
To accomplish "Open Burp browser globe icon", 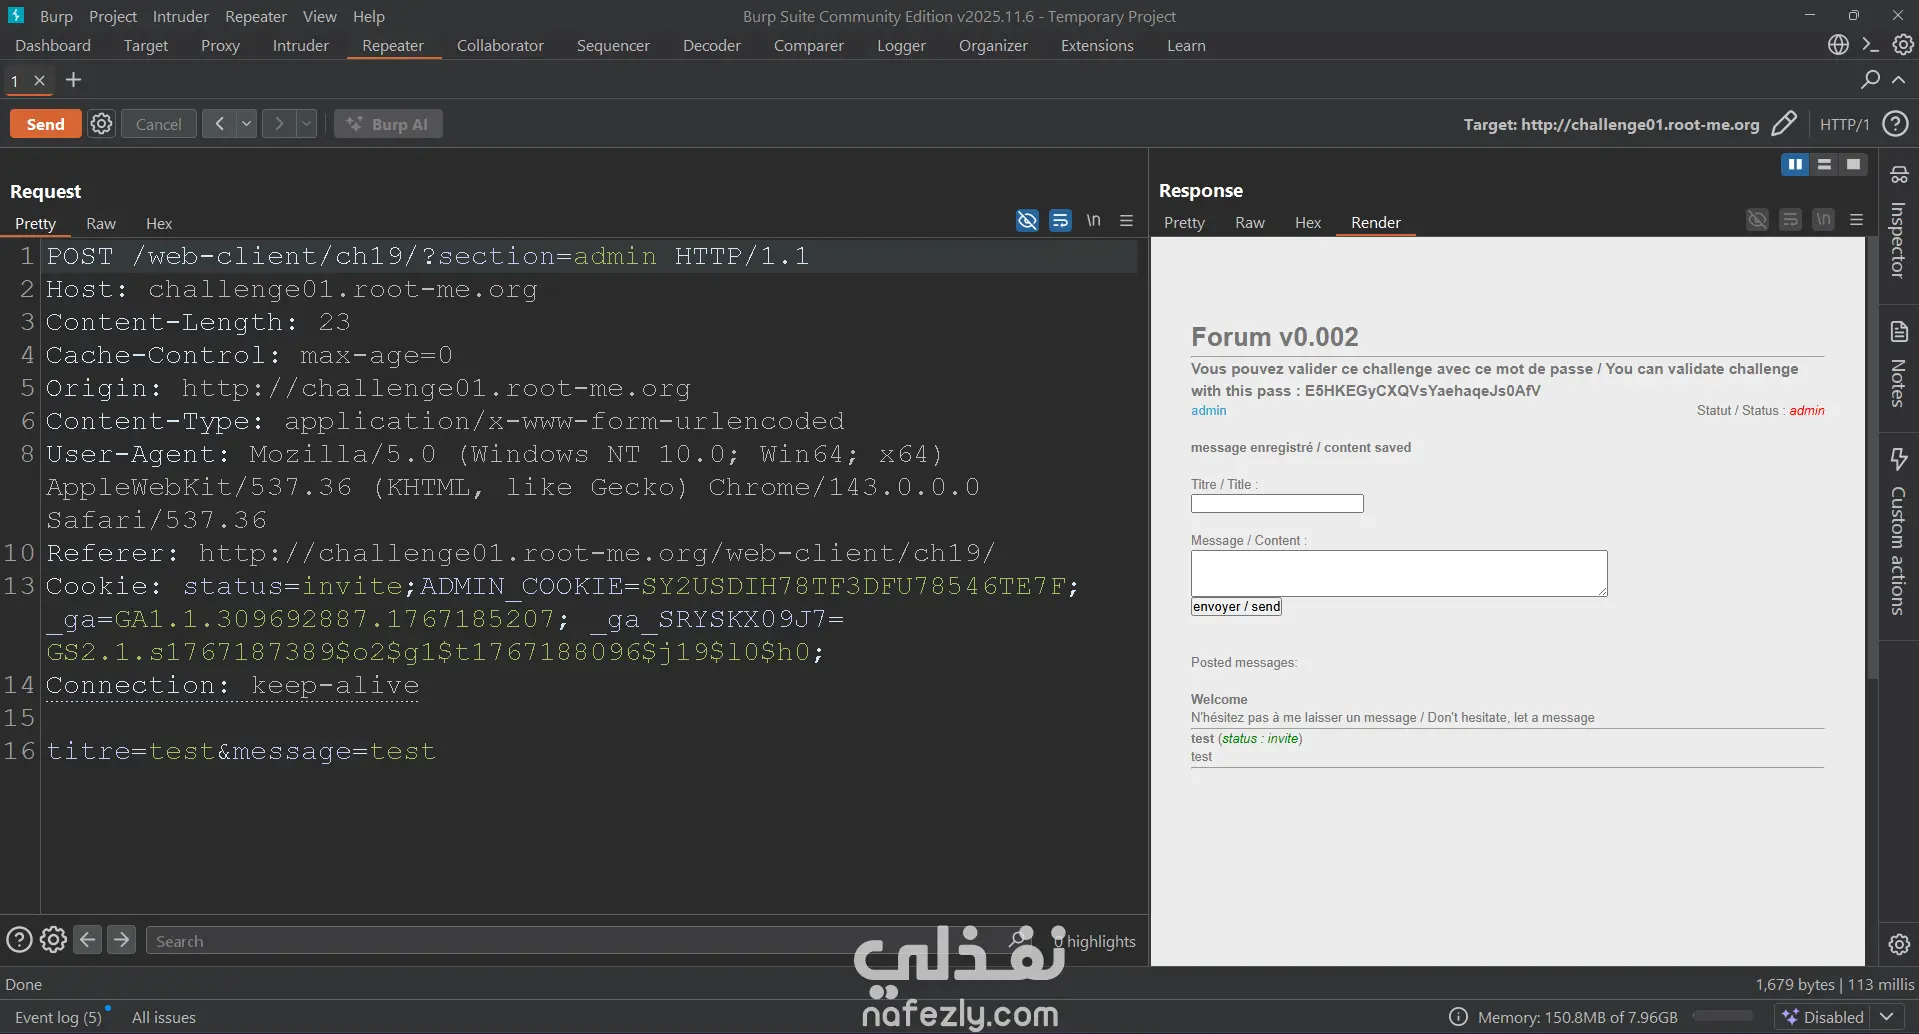I will click(x=1838, y=45).
